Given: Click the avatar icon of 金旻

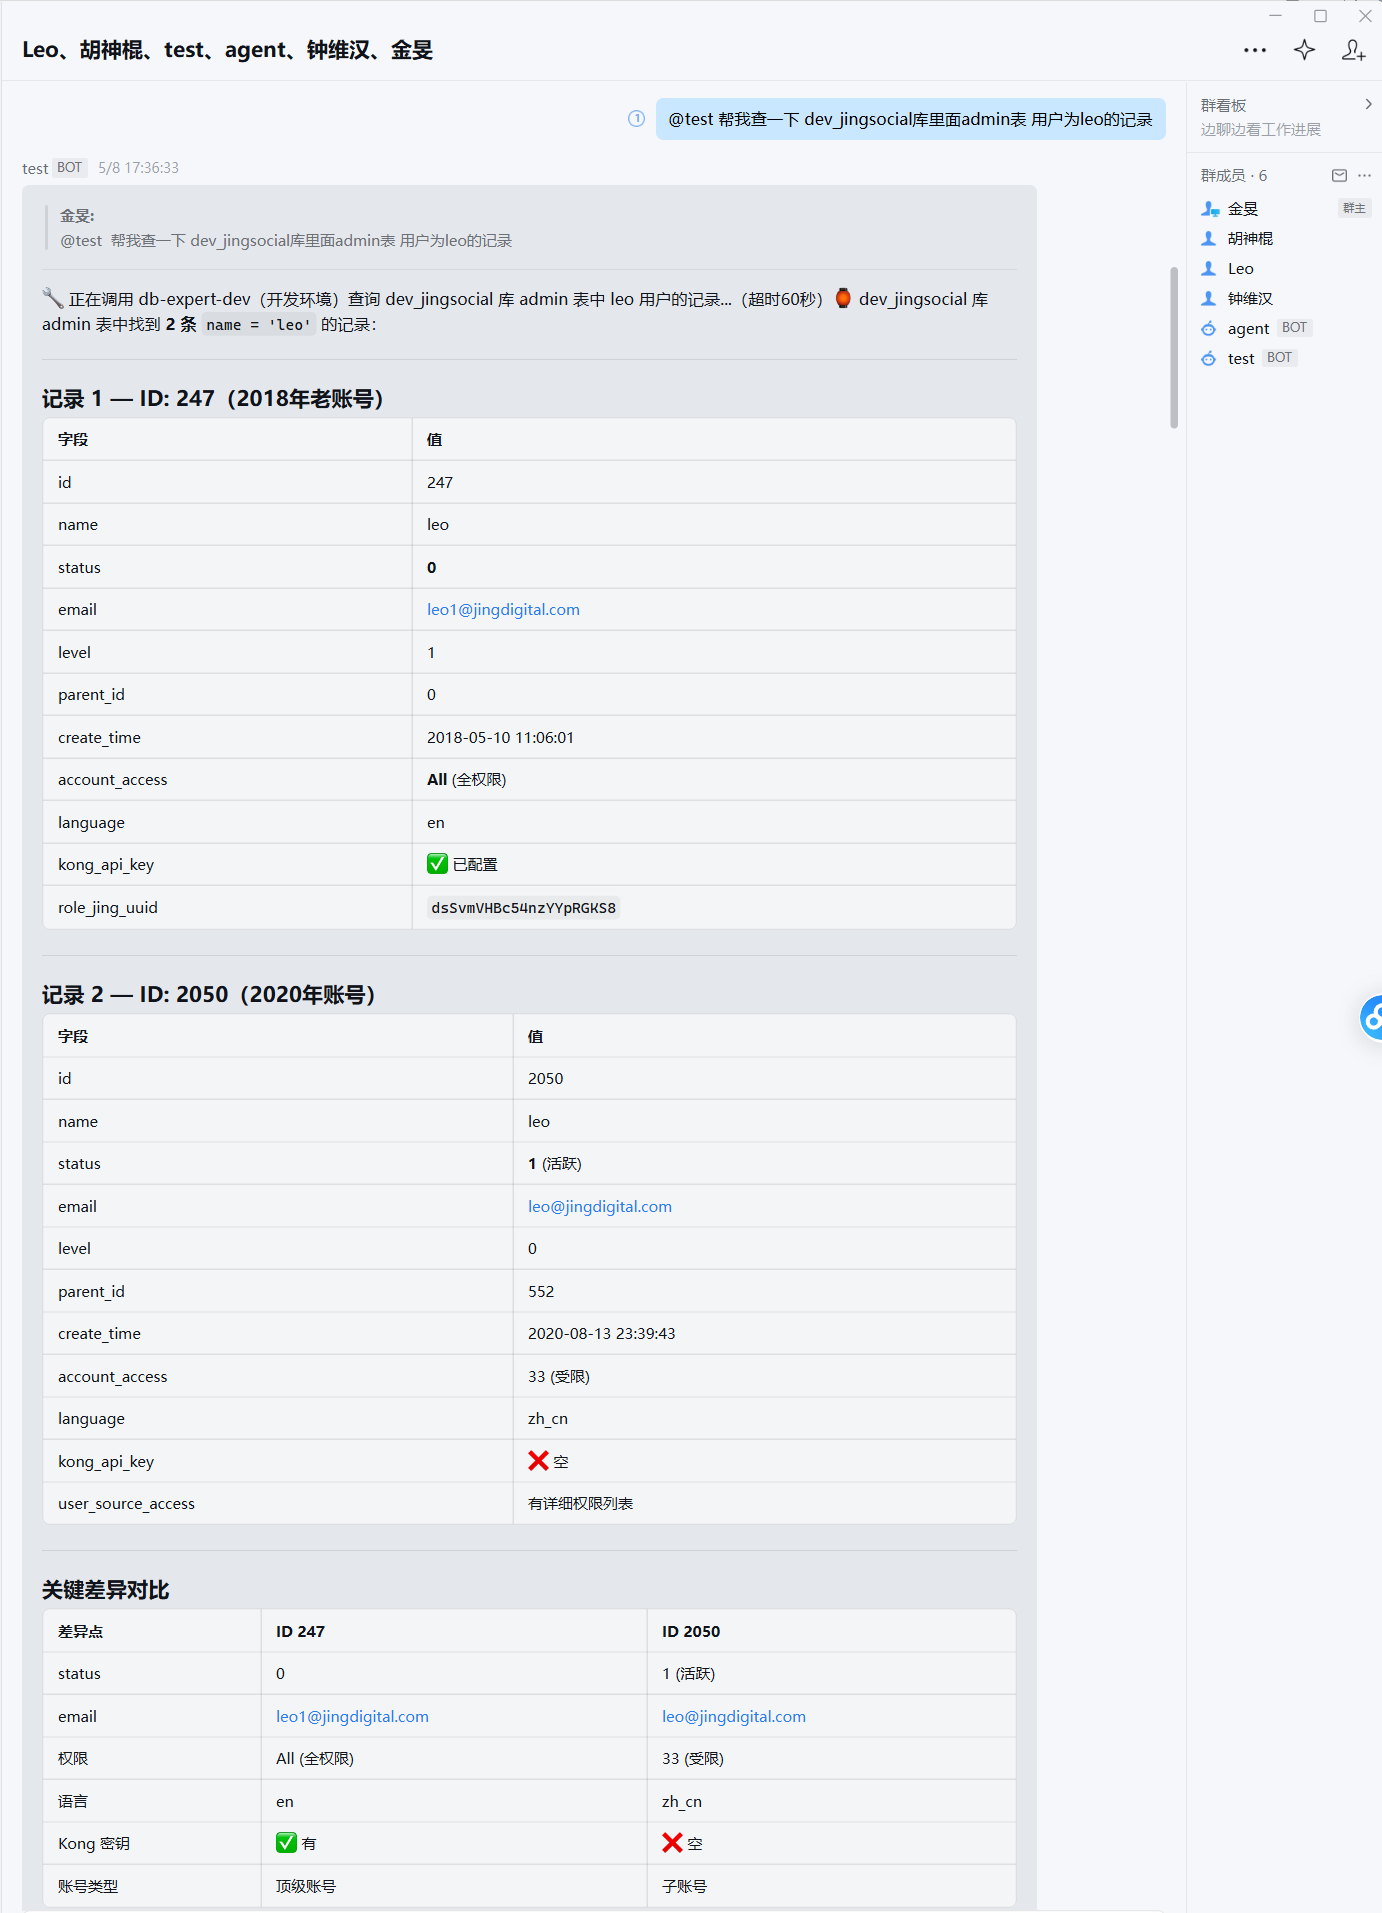Looking at the screenshot, I should click(1210, 208).
